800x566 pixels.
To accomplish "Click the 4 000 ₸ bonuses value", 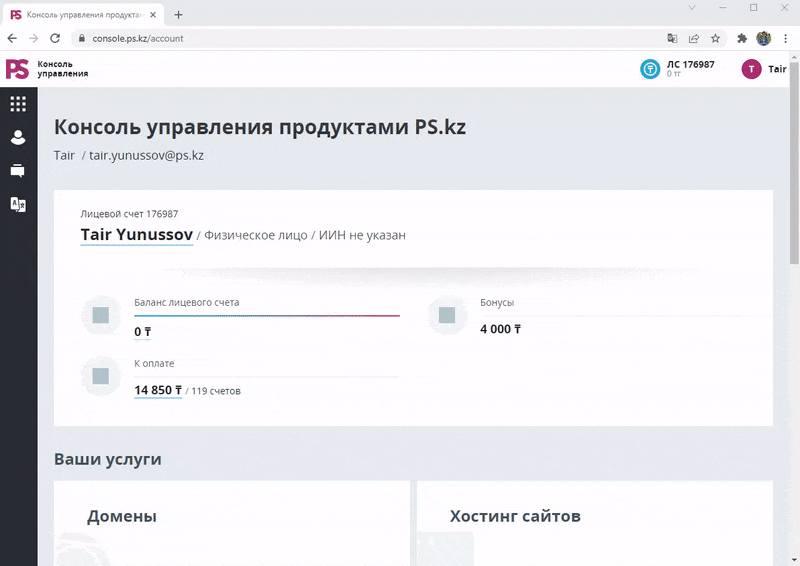I will point(501,329).
